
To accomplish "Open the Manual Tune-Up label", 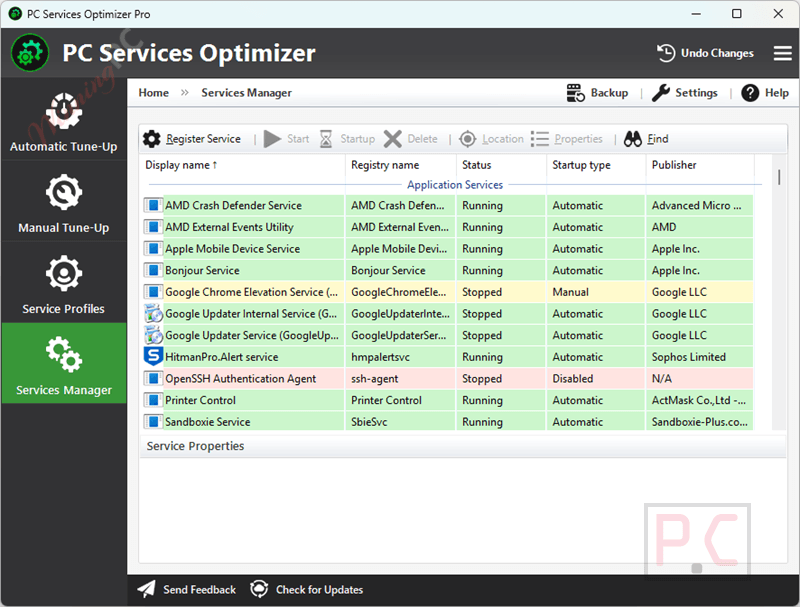I will click(64, 228).
